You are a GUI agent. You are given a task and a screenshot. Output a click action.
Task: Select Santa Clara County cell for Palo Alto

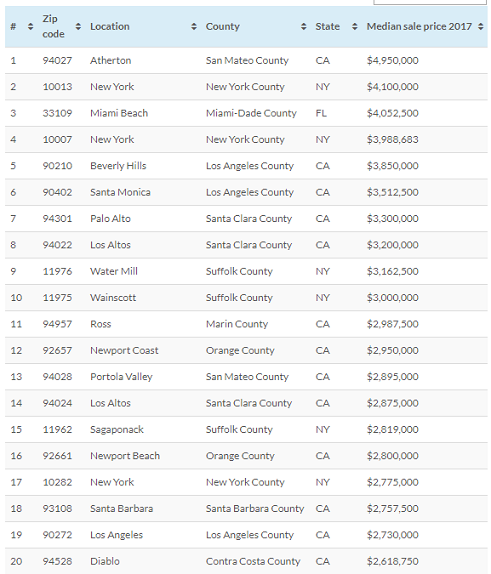(249, 219)
